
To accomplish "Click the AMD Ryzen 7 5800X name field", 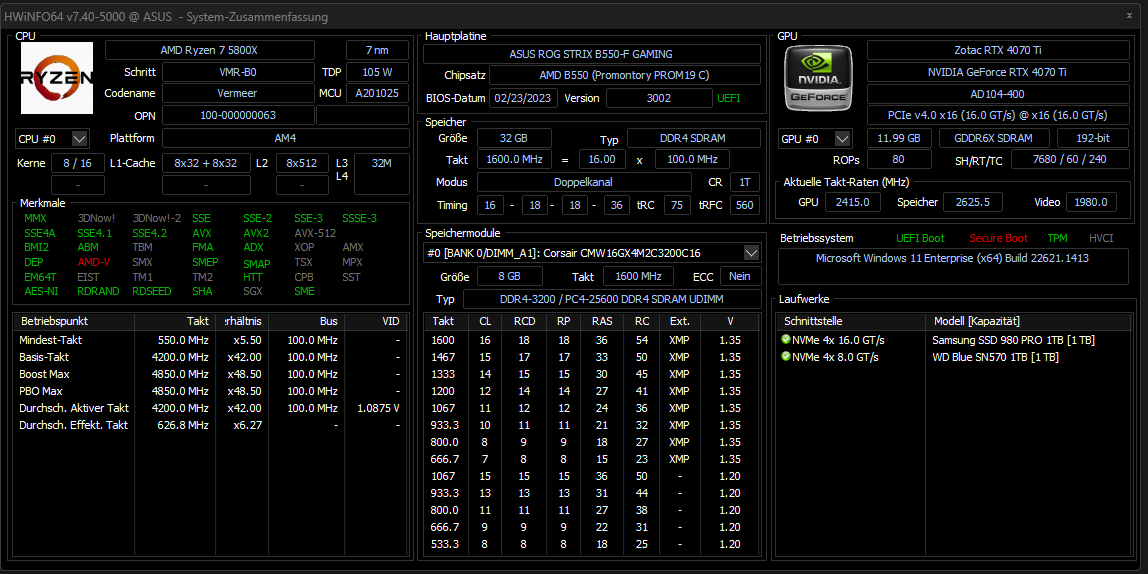I will (210, 50).
